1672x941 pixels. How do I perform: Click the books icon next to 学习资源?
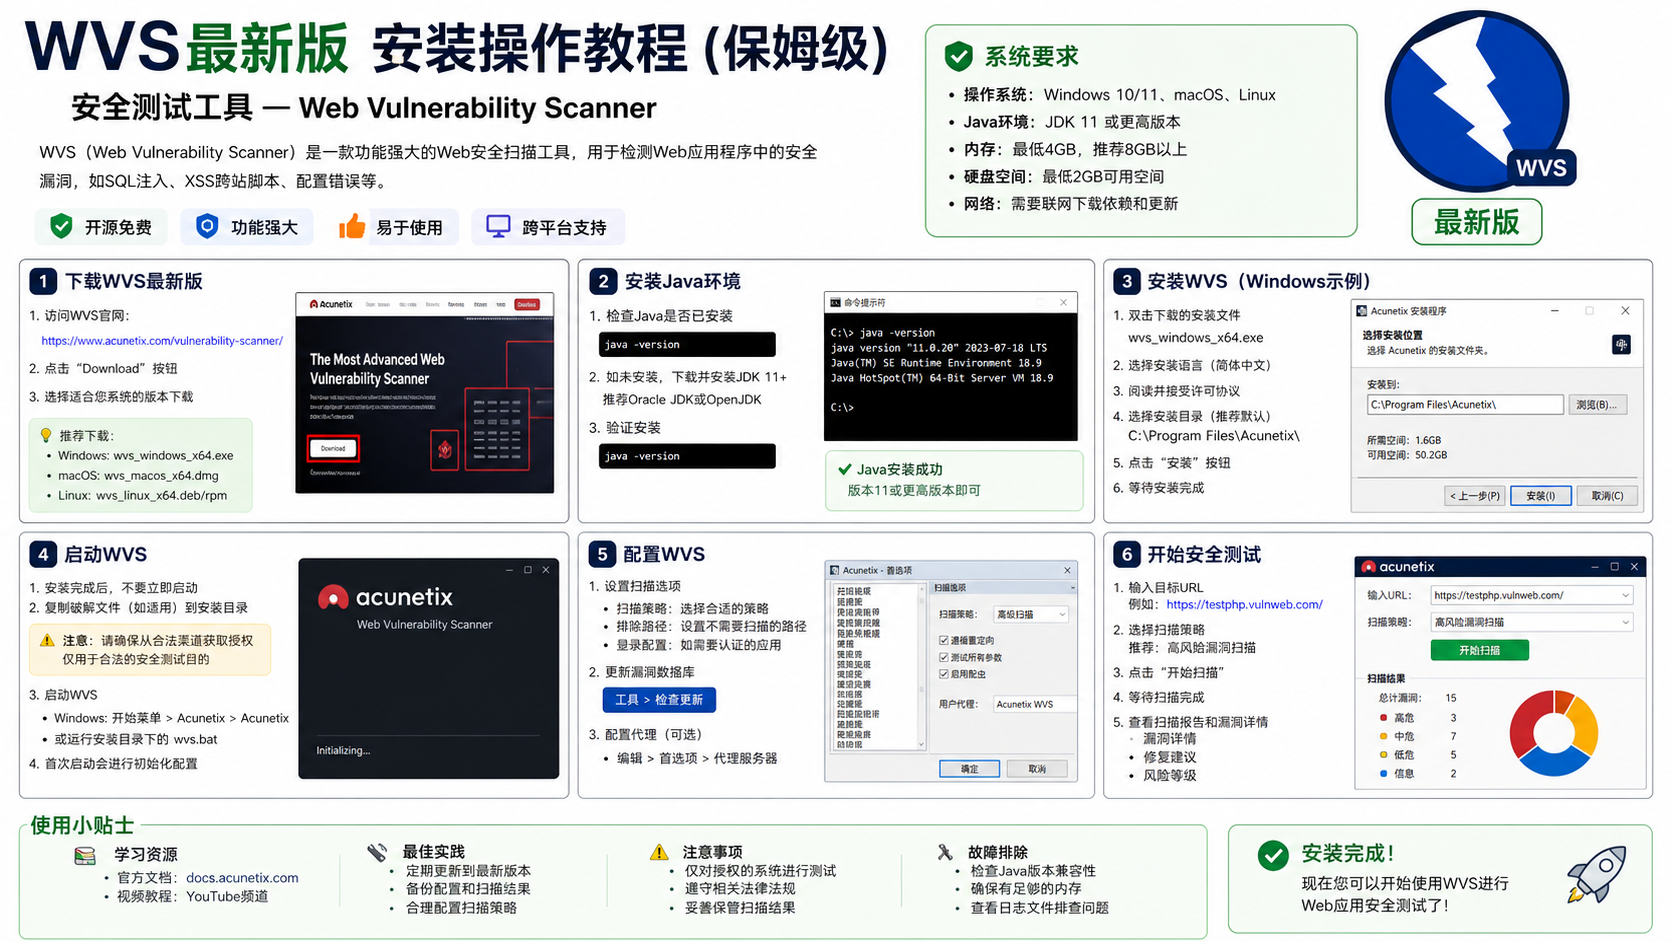pos(86,855)
